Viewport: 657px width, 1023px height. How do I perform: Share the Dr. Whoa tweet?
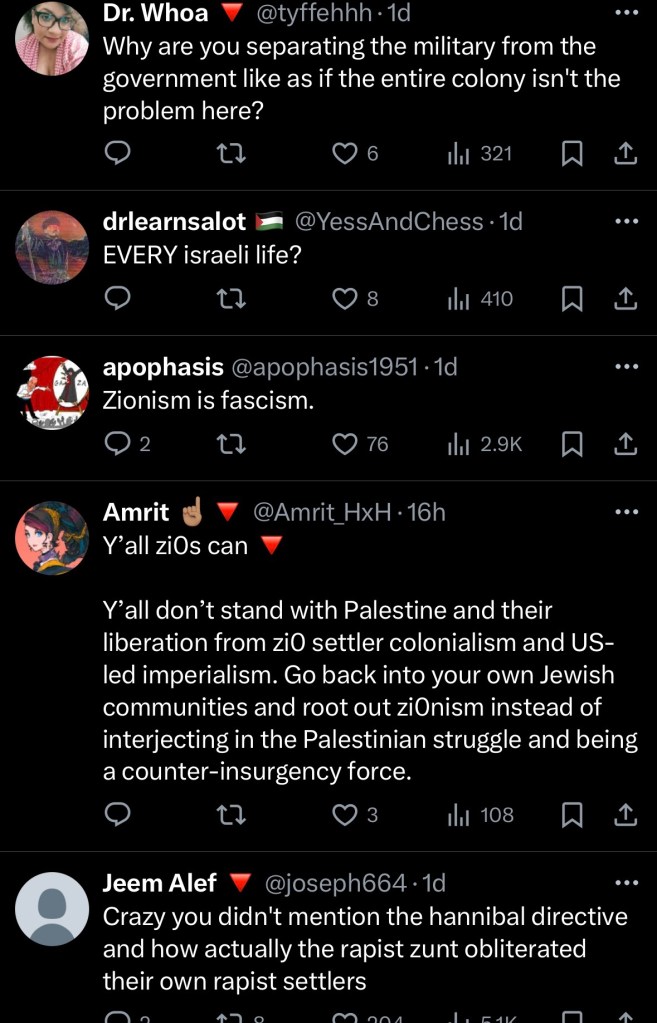[625, 153]
